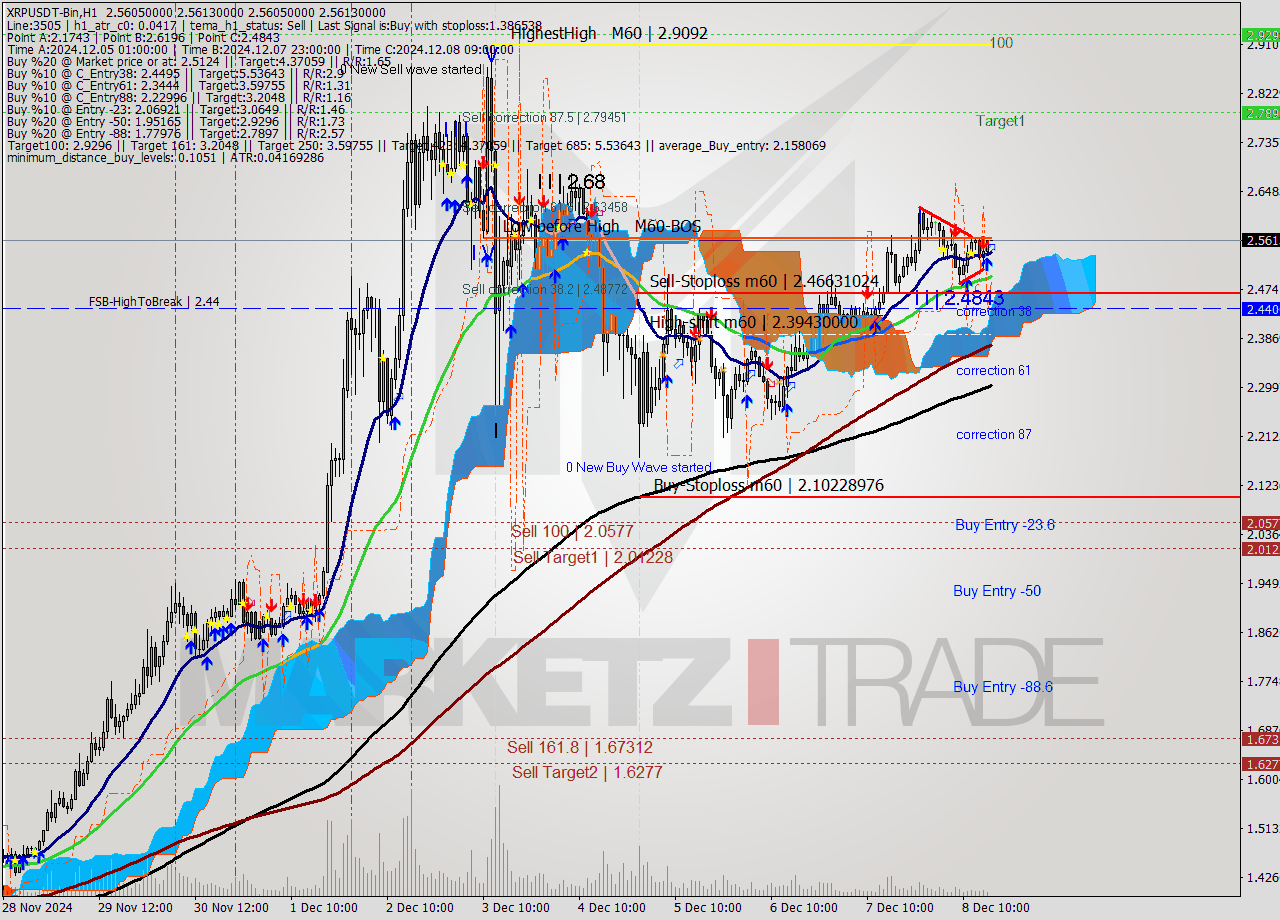
Task: Select the 'Buy-Stoploss m60 | 2.10228976' label
Action: click(768, 485)
